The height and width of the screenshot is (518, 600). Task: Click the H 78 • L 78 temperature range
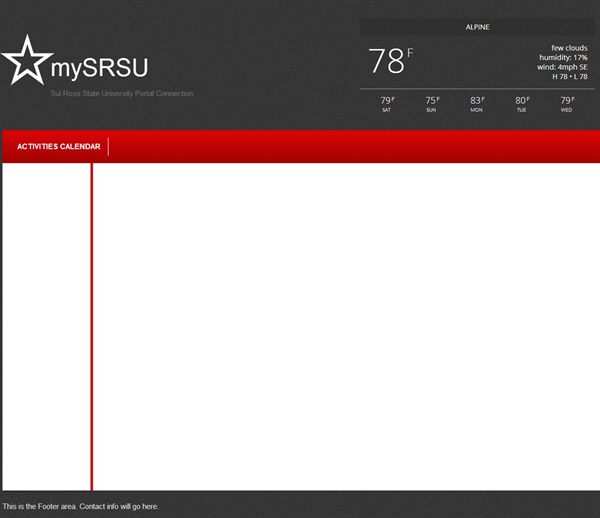[569, 77]
